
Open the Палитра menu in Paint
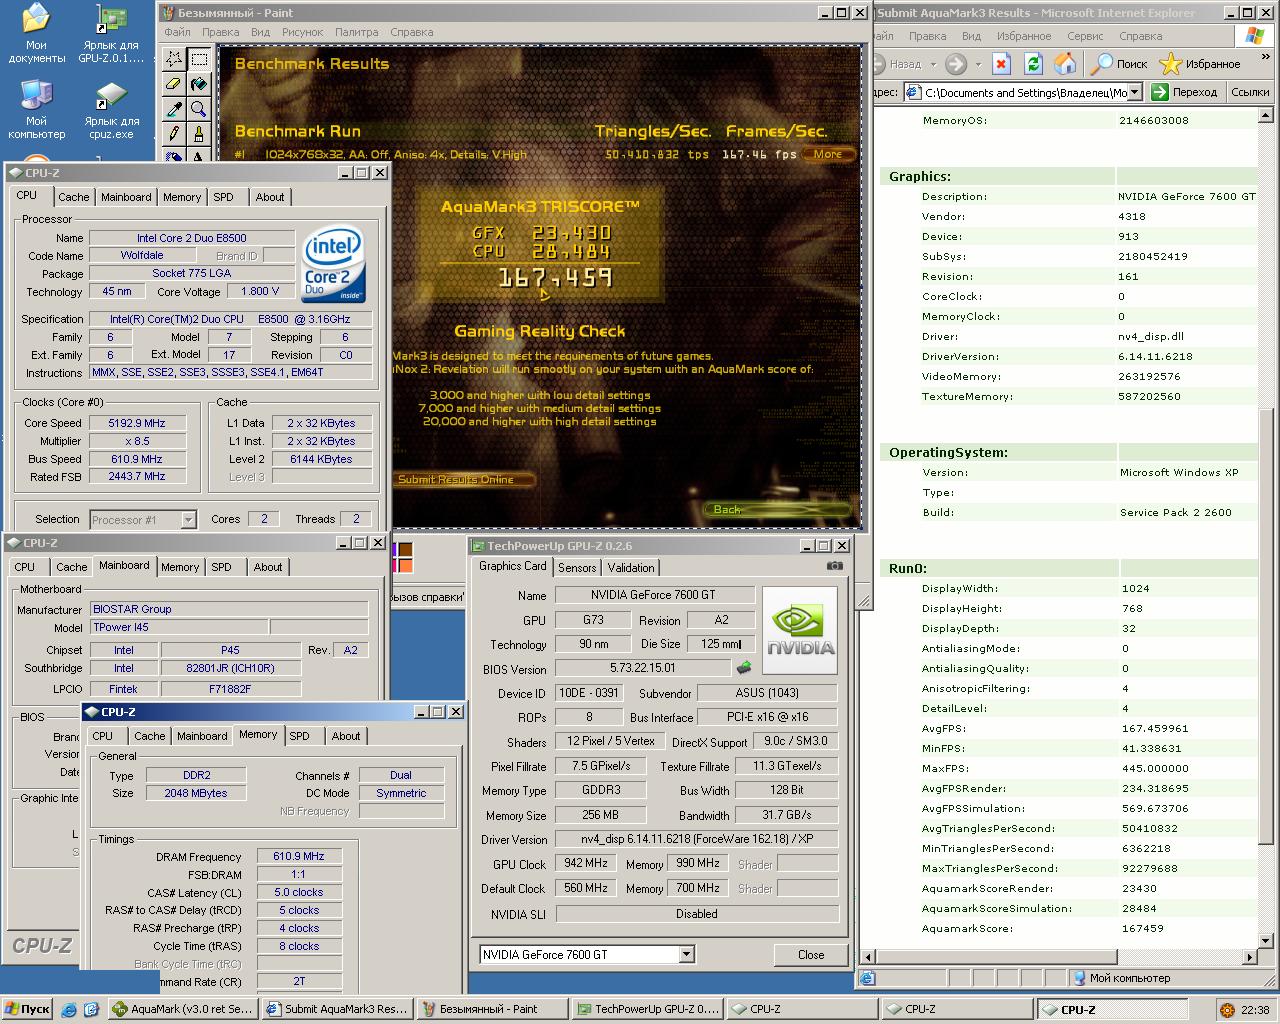(x=356, y=32)
